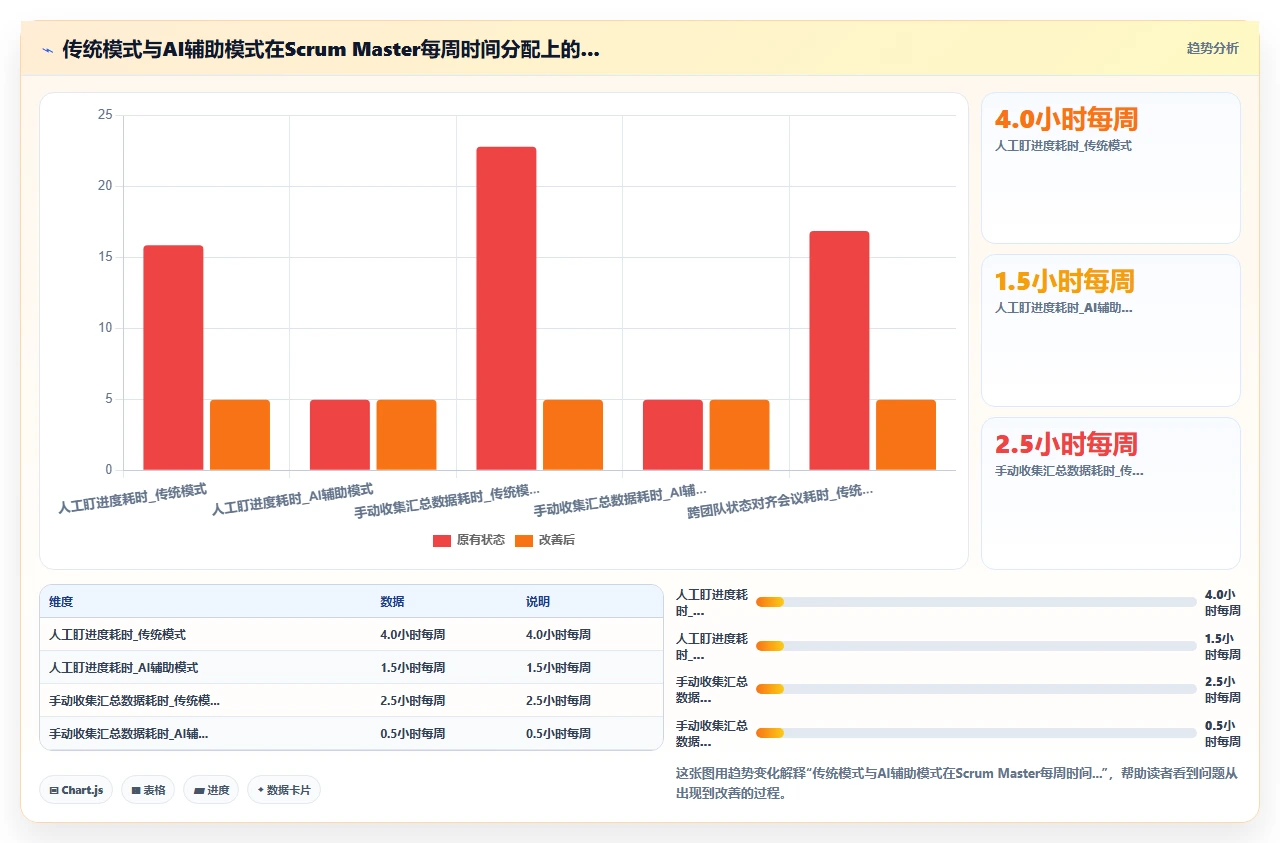Select table row 手动收集汇总数据耗时_传统模...
This screenshot has width=1280, height=843.
[351, 700]
